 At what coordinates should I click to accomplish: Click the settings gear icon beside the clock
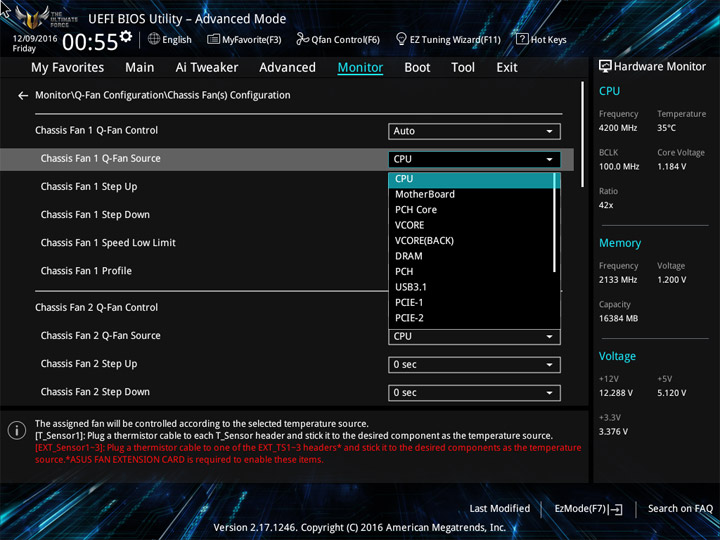click(126, 36)
